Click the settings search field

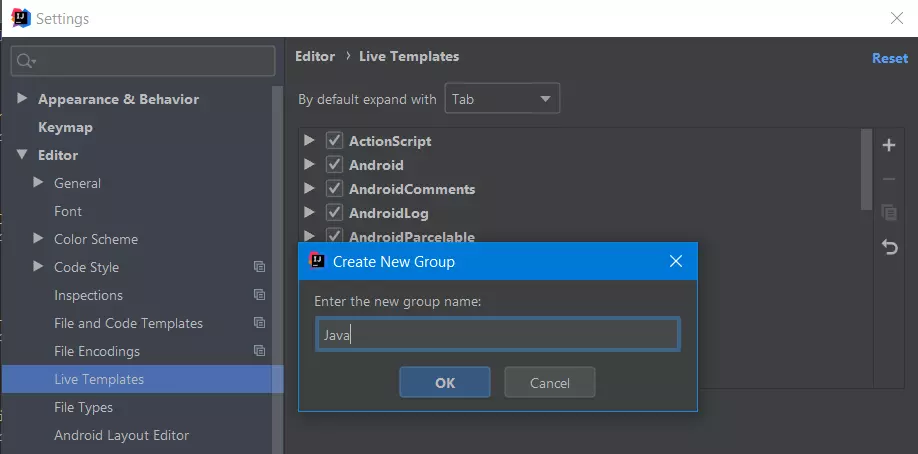143,61
